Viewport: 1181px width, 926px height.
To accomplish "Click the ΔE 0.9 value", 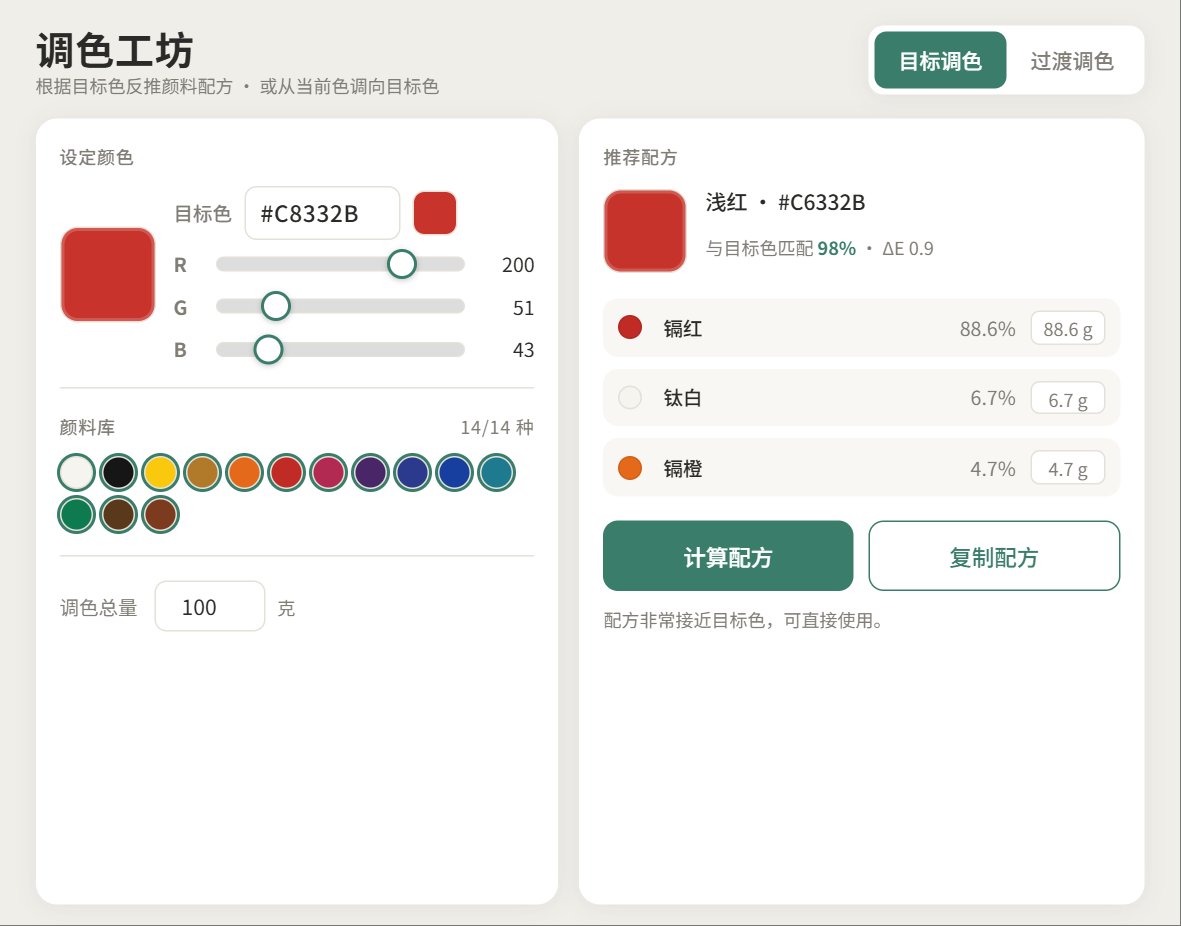I will click(908, 249).
